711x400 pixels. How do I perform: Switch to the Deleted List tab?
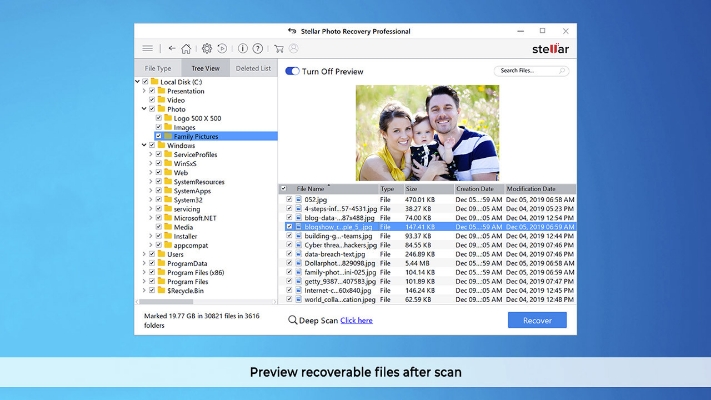pos(253,68)
